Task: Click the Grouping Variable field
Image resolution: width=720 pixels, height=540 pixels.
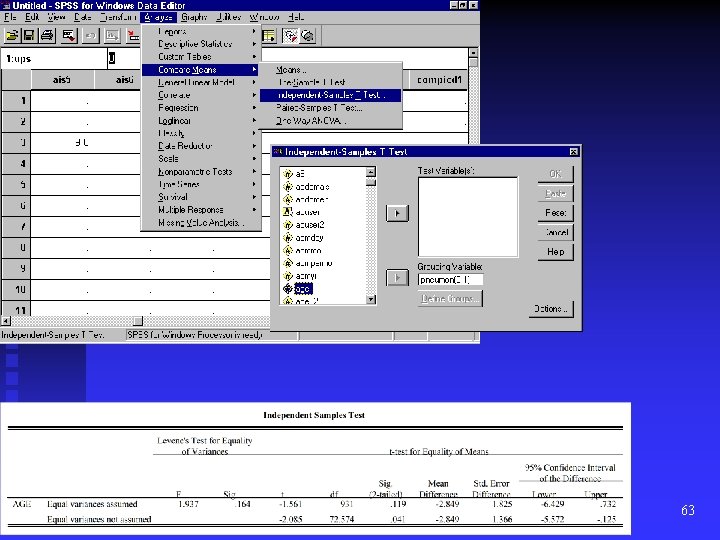Action: (450, 280)
